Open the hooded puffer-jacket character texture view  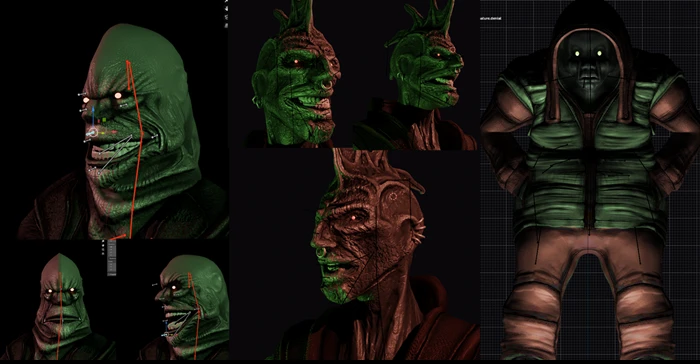click(x=590, y=180)
